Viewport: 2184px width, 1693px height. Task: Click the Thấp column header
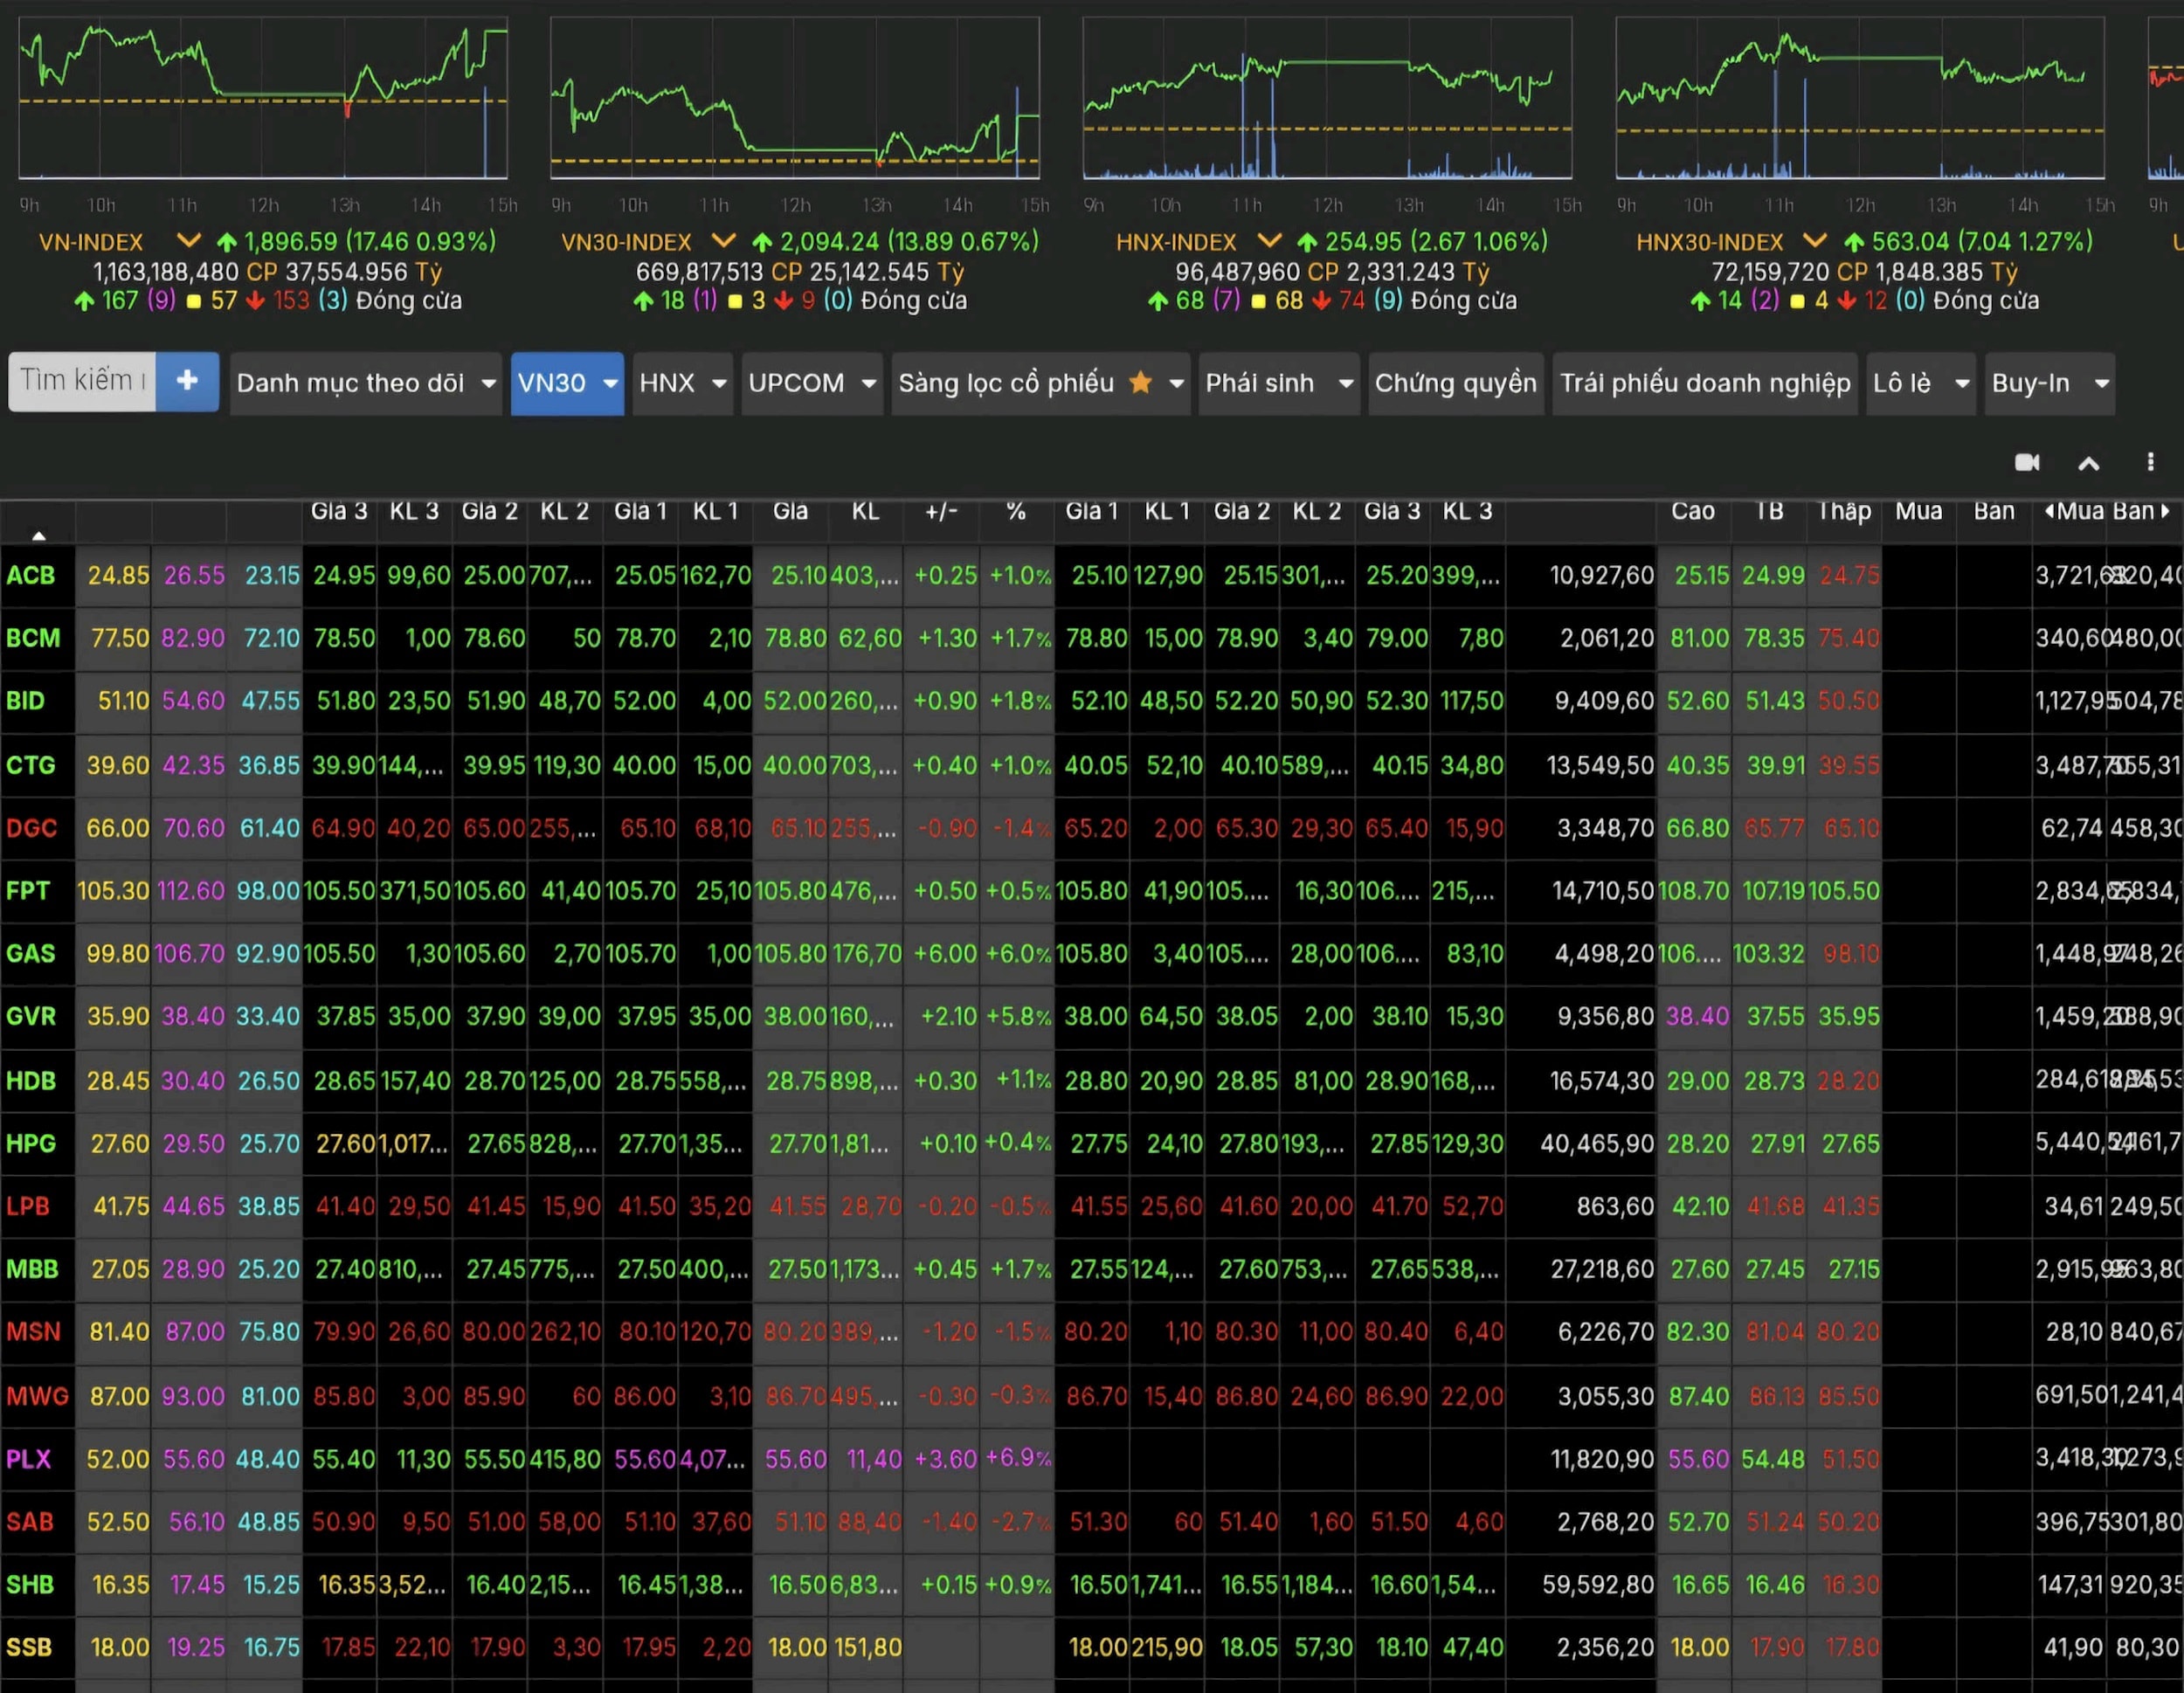pos(1844,511)
